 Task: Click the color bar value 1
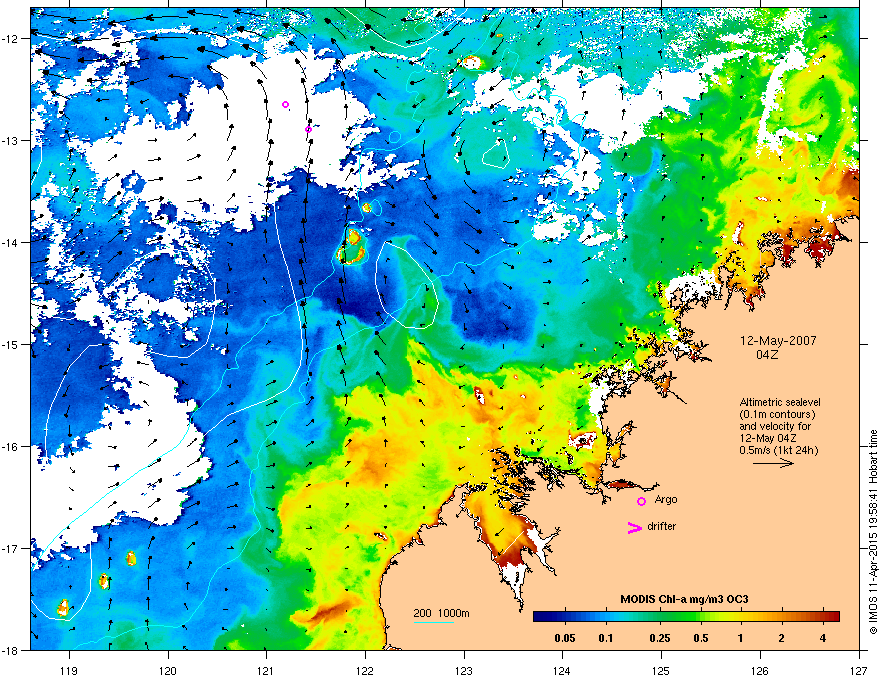pyautogui.click(x=740, y=638)
